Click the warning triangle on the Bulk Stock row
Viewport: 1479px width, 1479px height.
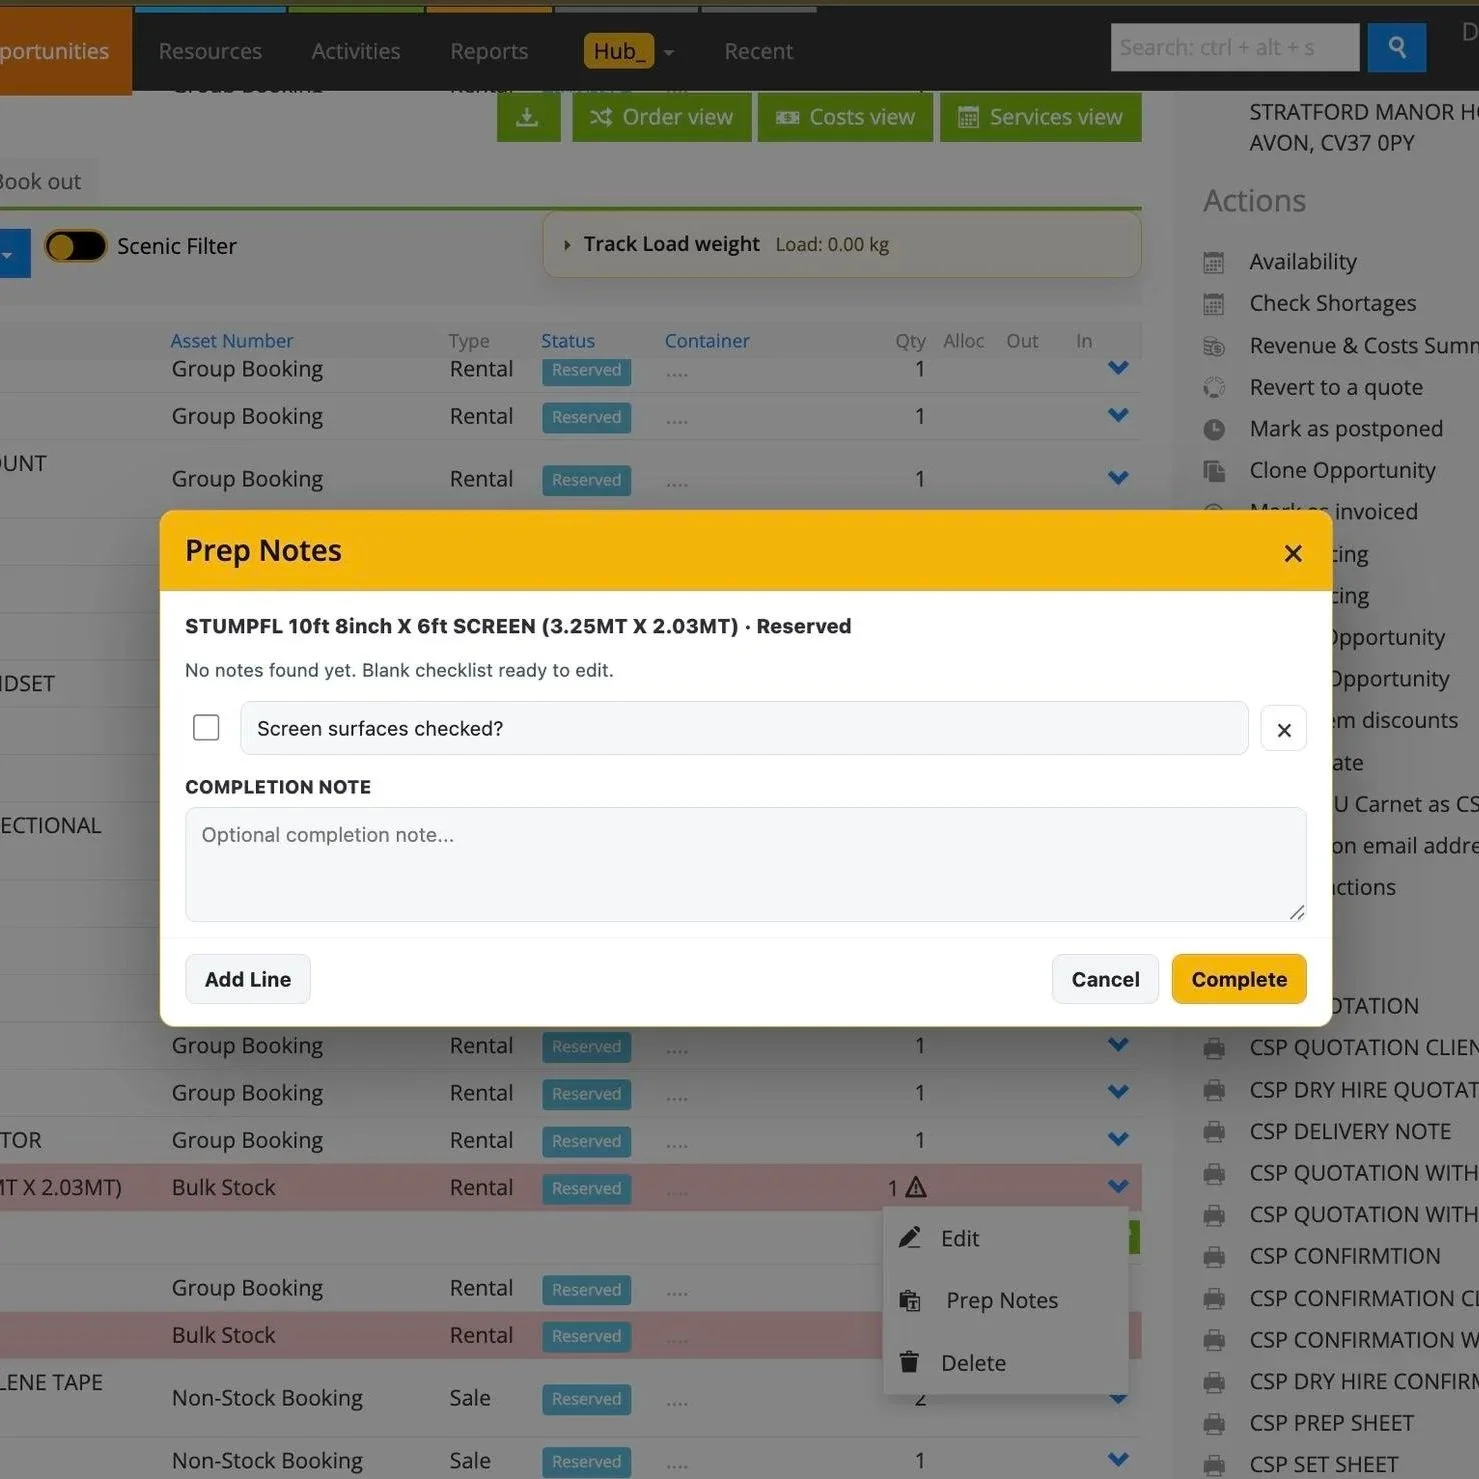click(916, 1187)
